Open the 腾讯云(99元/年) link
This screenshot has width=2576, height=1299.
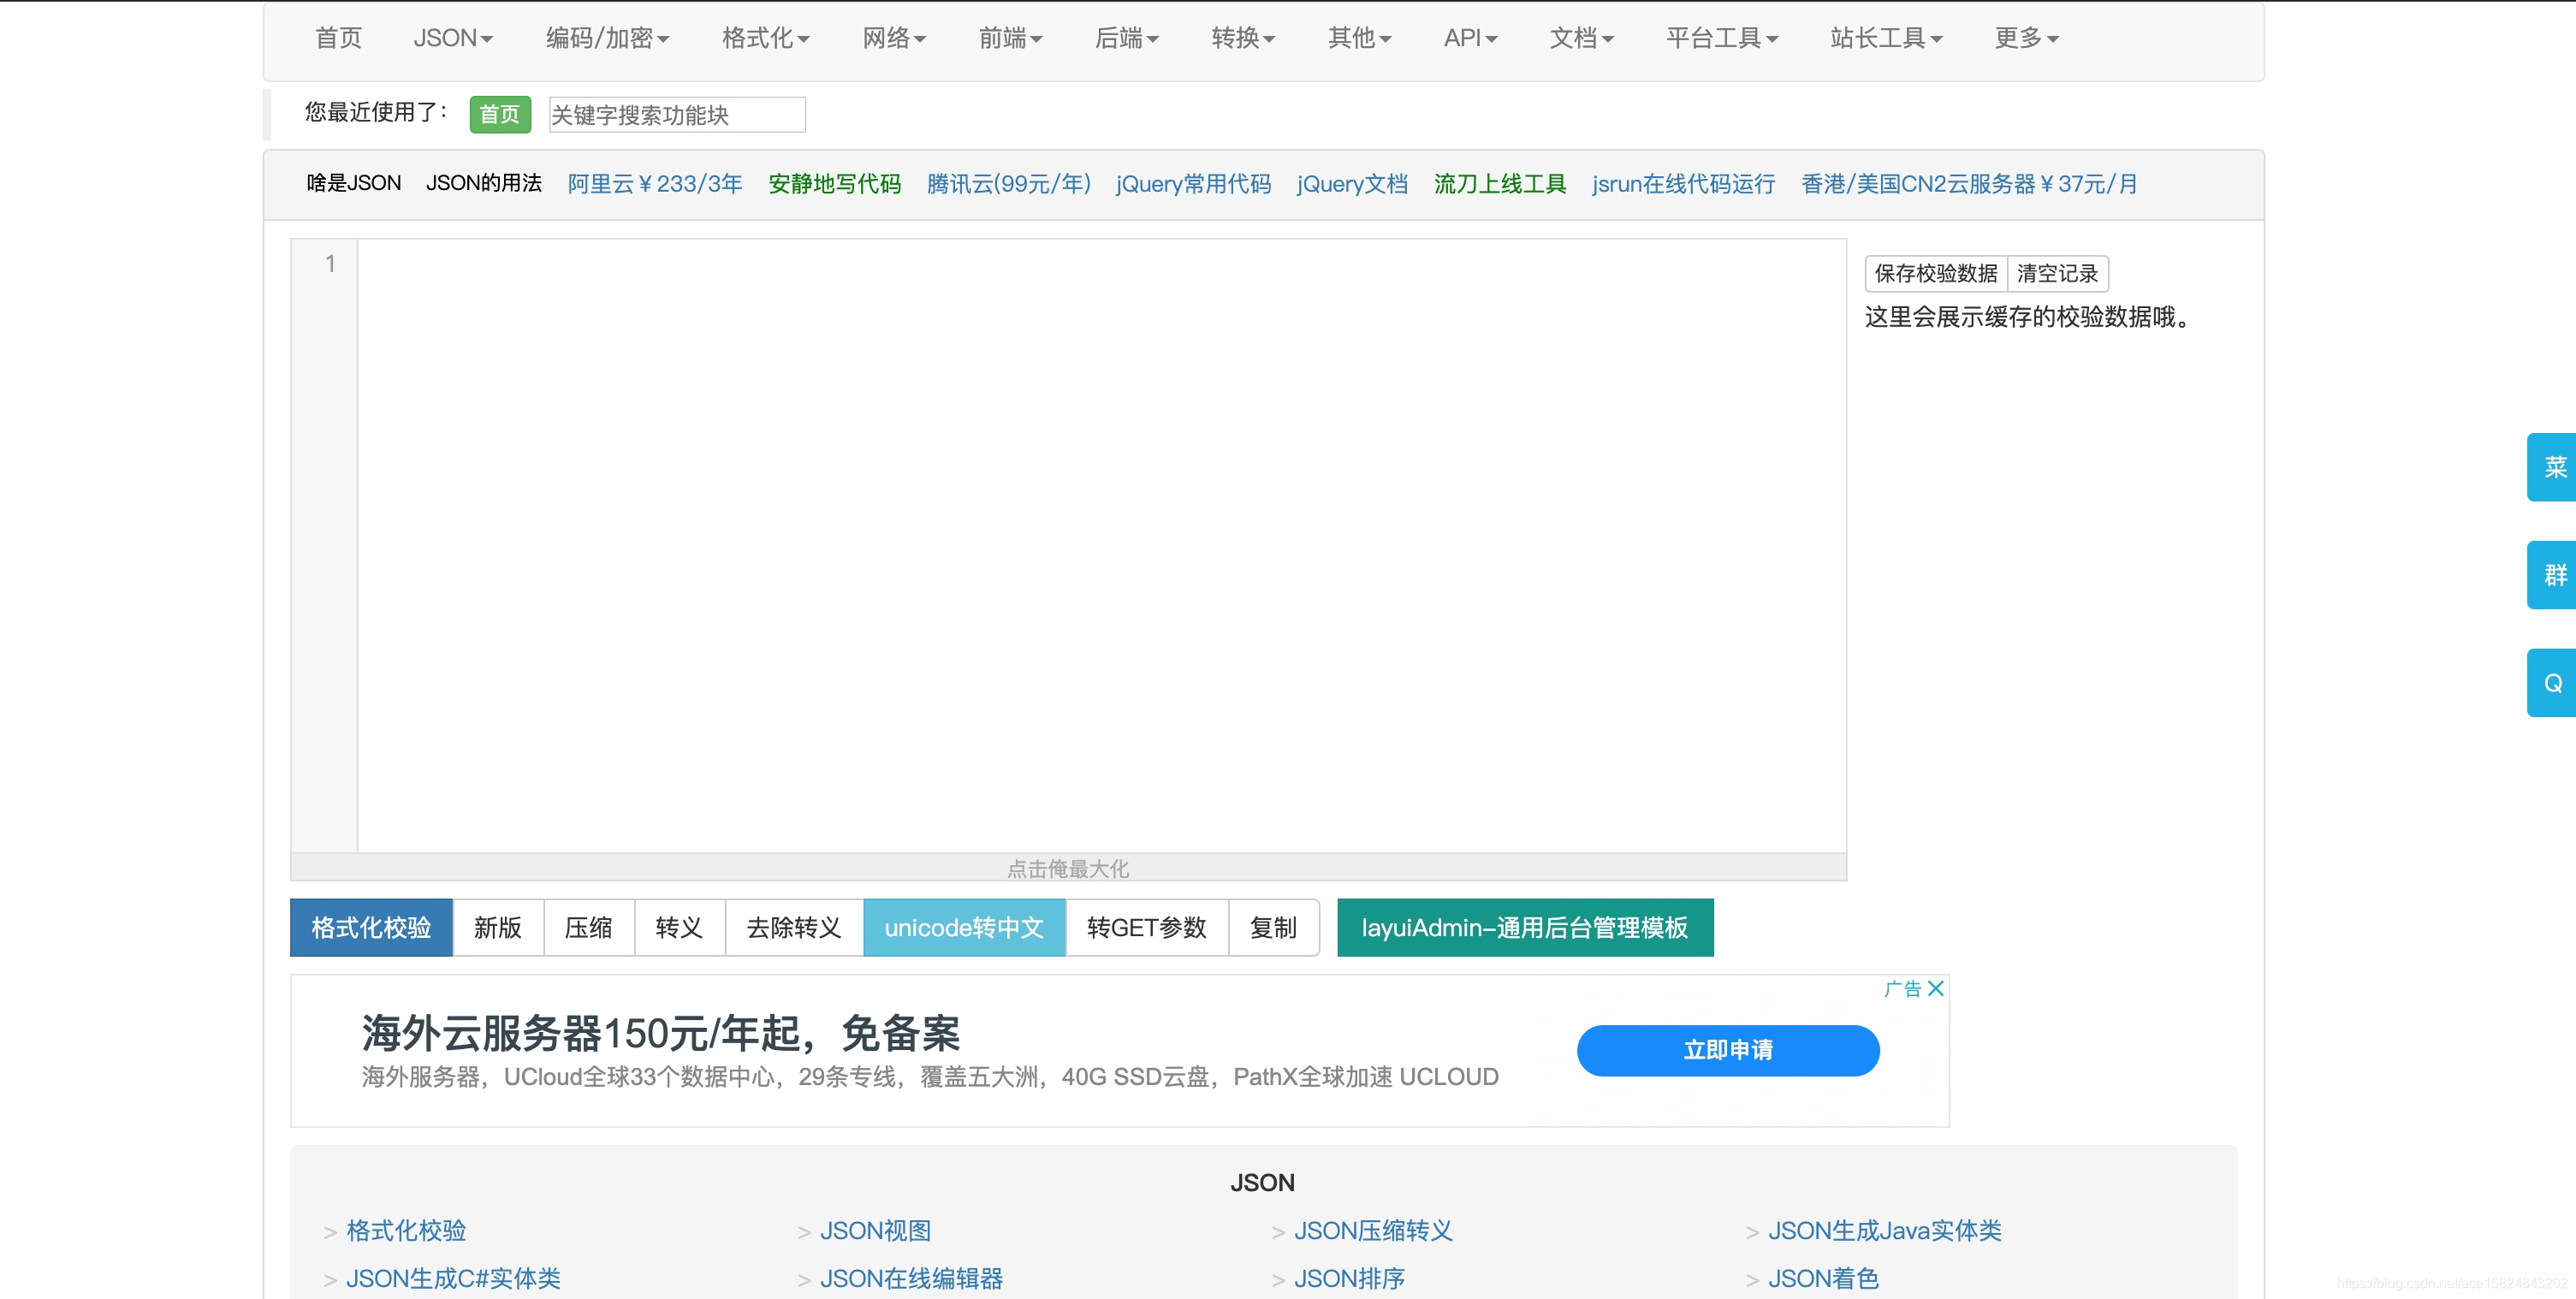[1008, 184]
